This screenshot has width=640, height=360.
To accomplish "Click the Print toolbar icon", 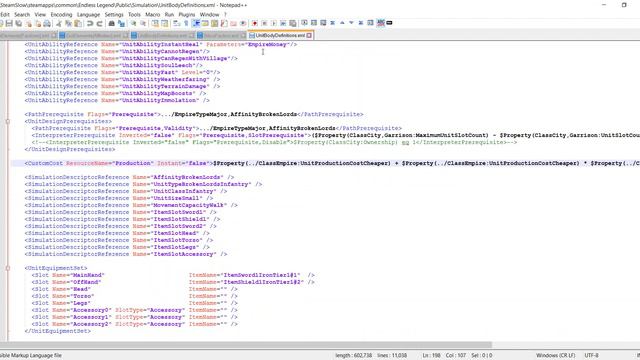I will pyautogui.click(x=47, y=23).
